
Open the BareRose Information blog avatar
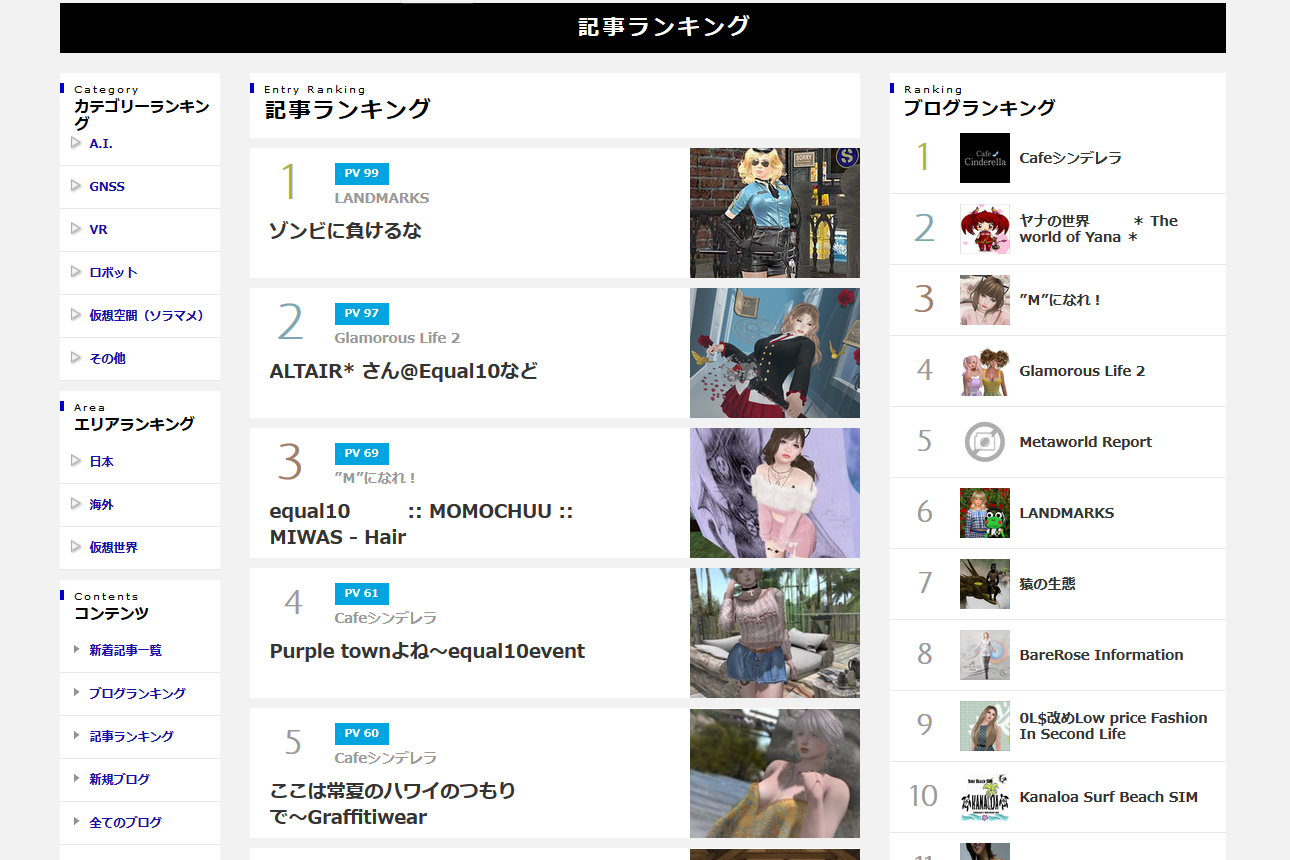click(x=984, y=655)
